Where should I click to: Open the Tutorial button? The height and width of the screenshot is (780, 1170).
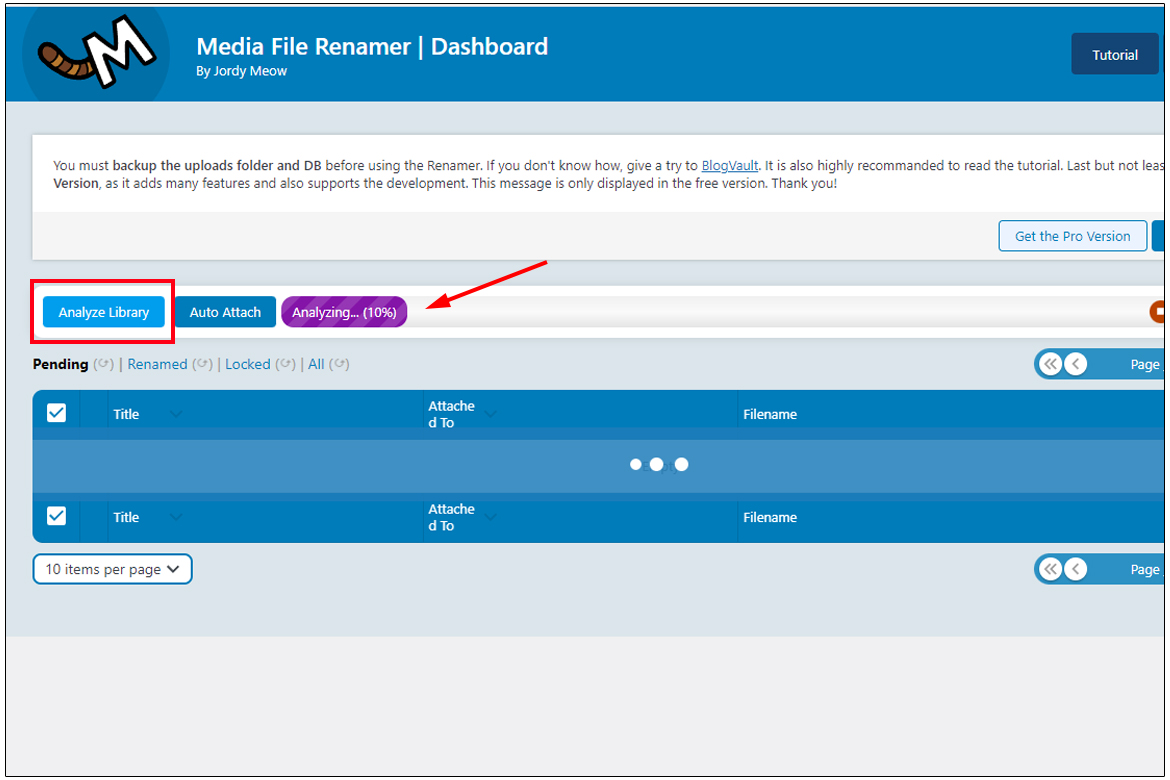(1114, 54)
